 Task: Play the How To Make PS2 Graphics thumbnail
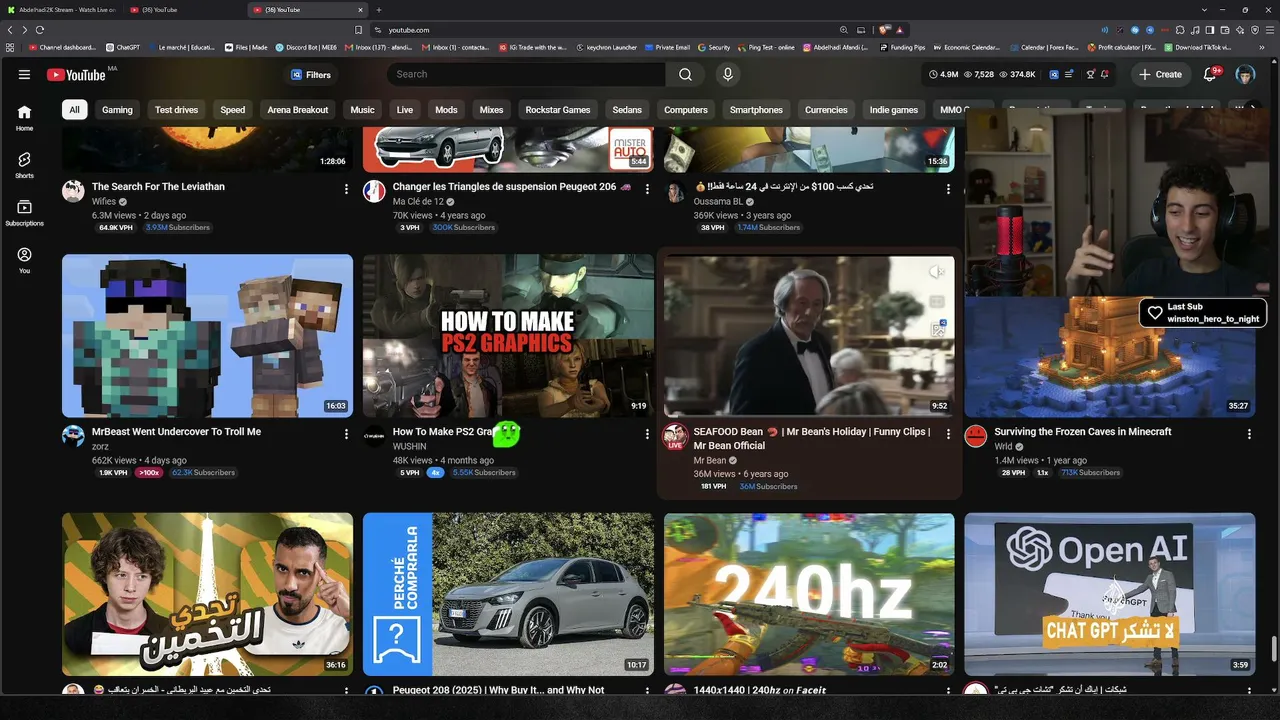pos(508,336)
